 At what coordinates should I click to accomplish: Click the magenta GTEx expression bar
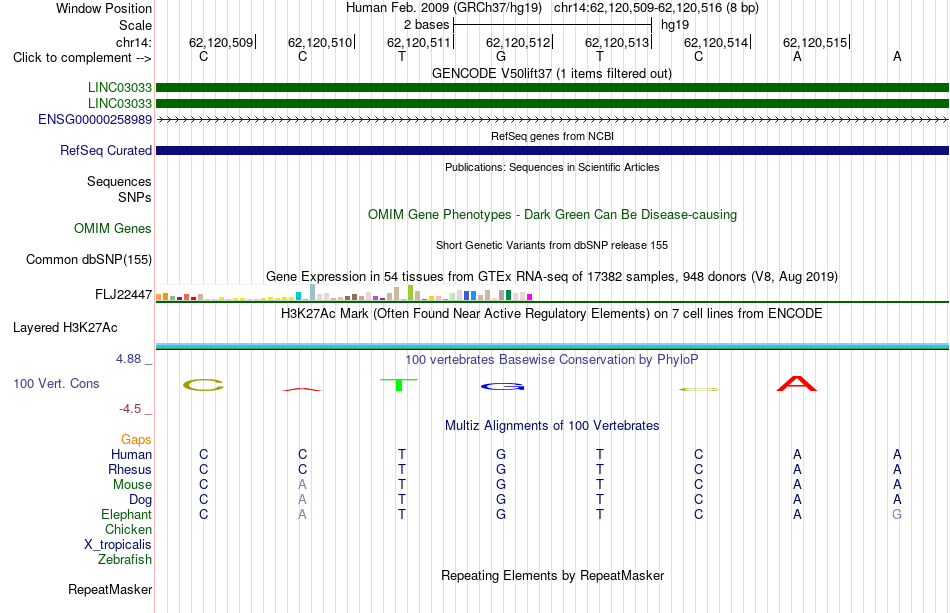click(x=529, y=297)
